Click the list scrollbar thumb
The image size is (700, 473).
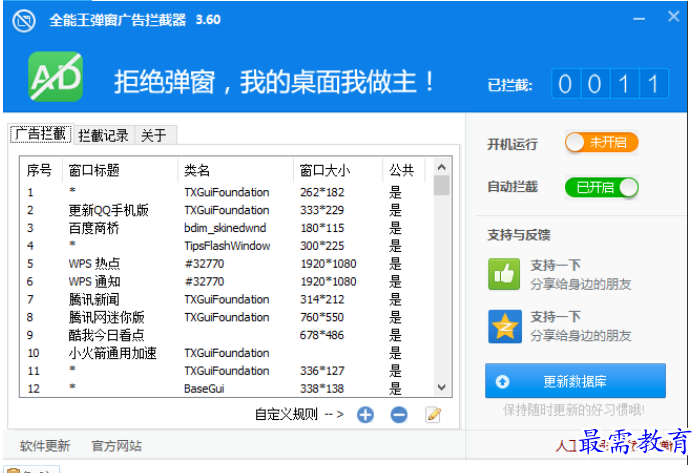point(442,185)
